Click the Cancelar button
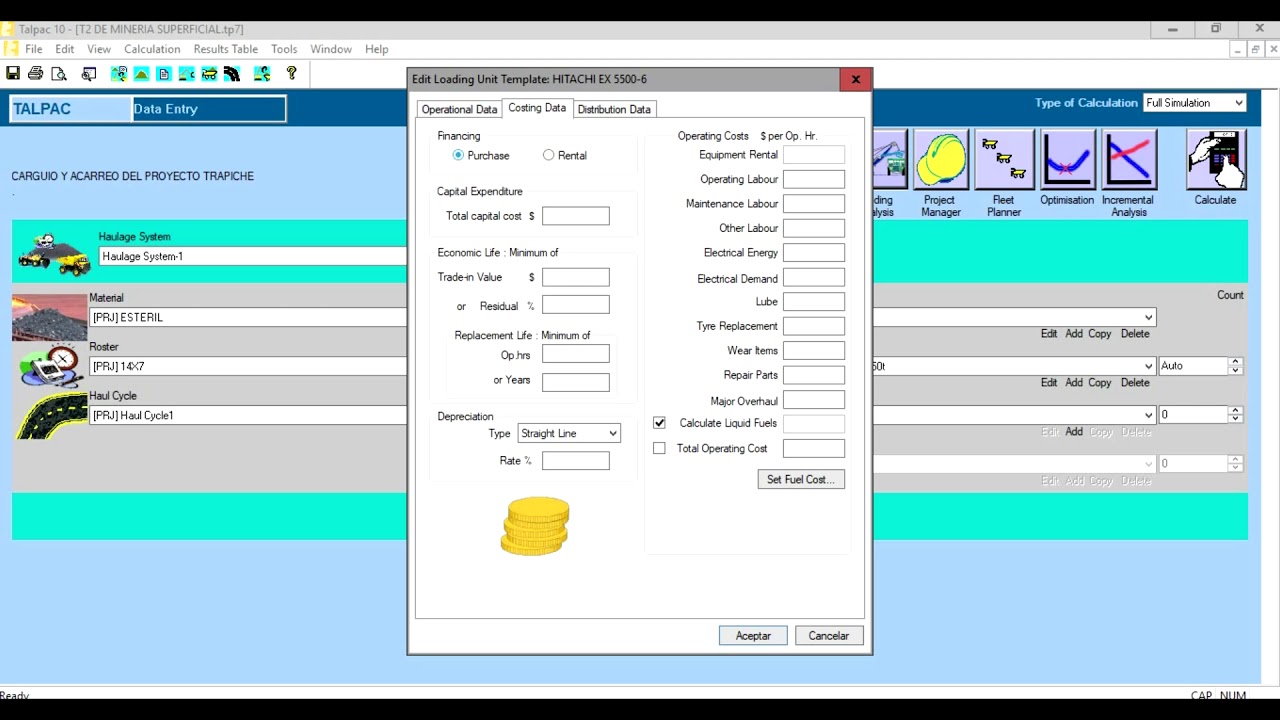The image size is (1280, 720). tap(829, 636)
